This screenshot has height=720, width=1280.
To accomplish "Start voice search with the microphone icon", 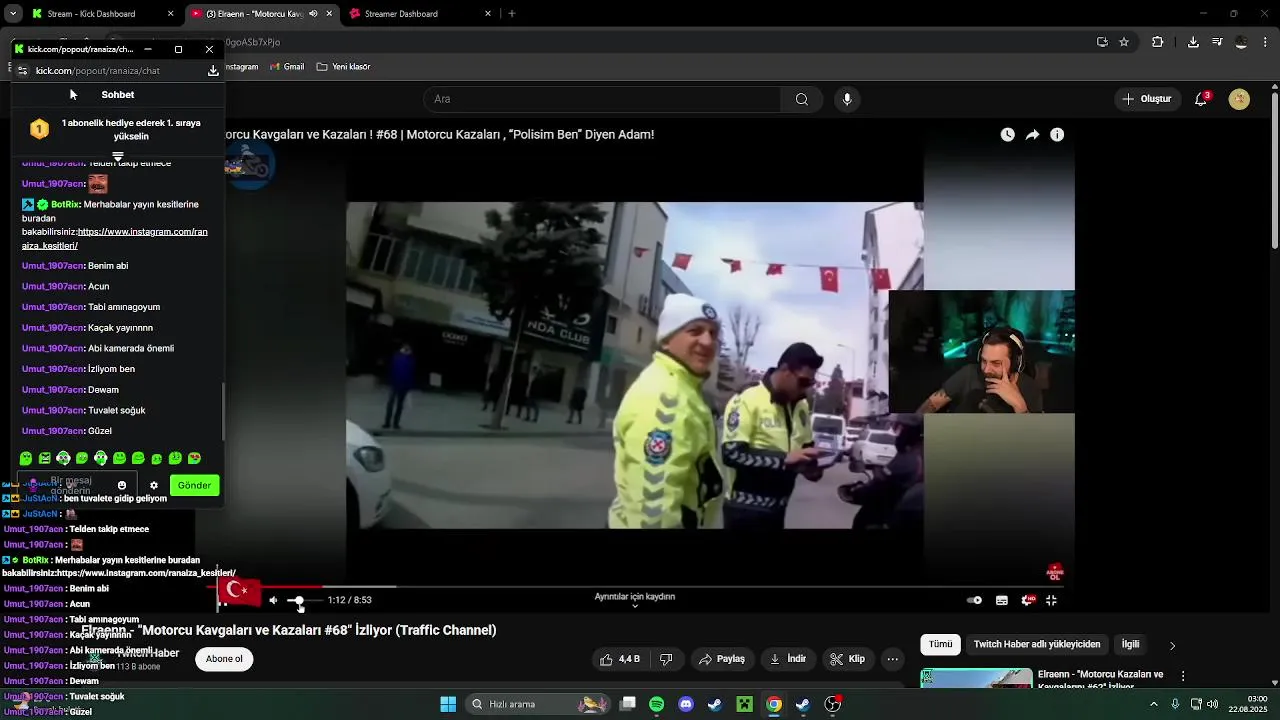I will pyautogui.click(x=847, y=99).
